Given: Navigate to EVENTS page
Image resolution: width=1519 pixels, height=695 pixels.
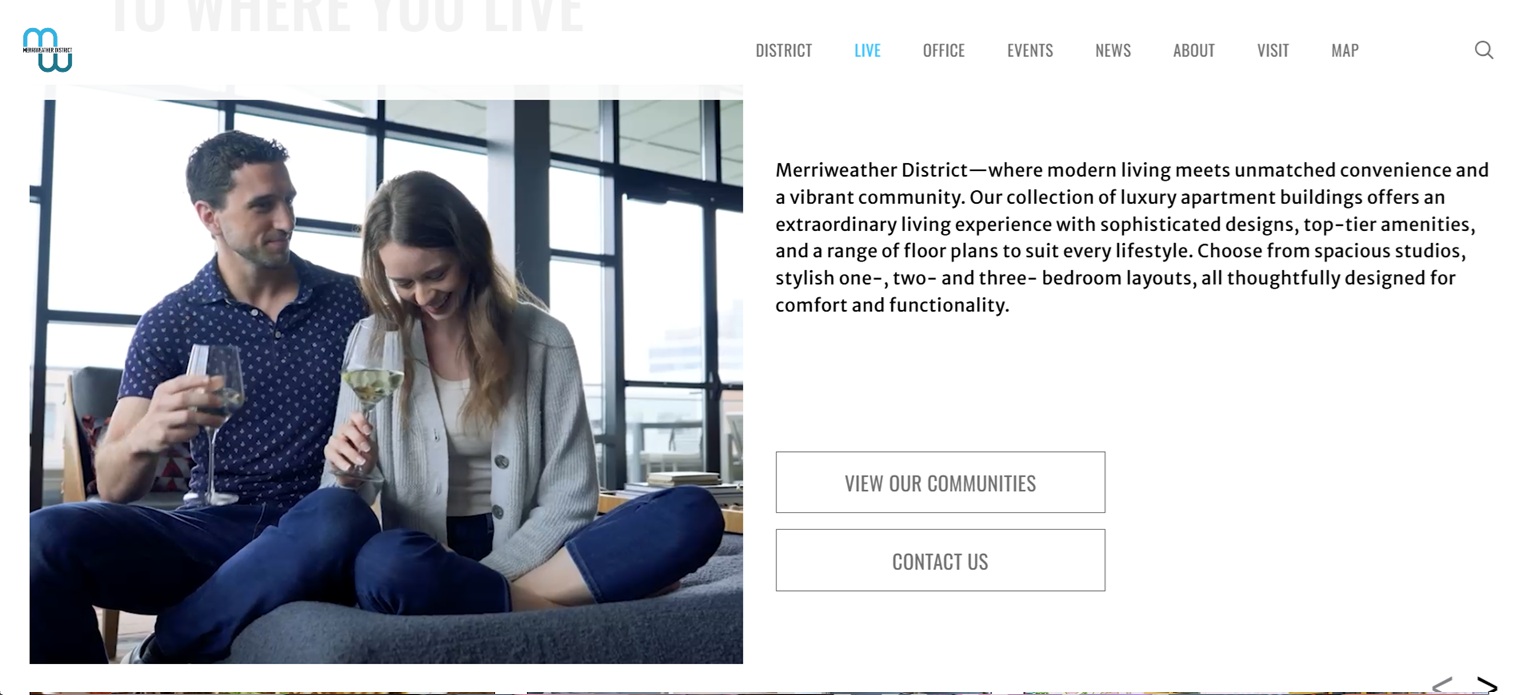Looking at the screenshot, I should [1030, 50].
